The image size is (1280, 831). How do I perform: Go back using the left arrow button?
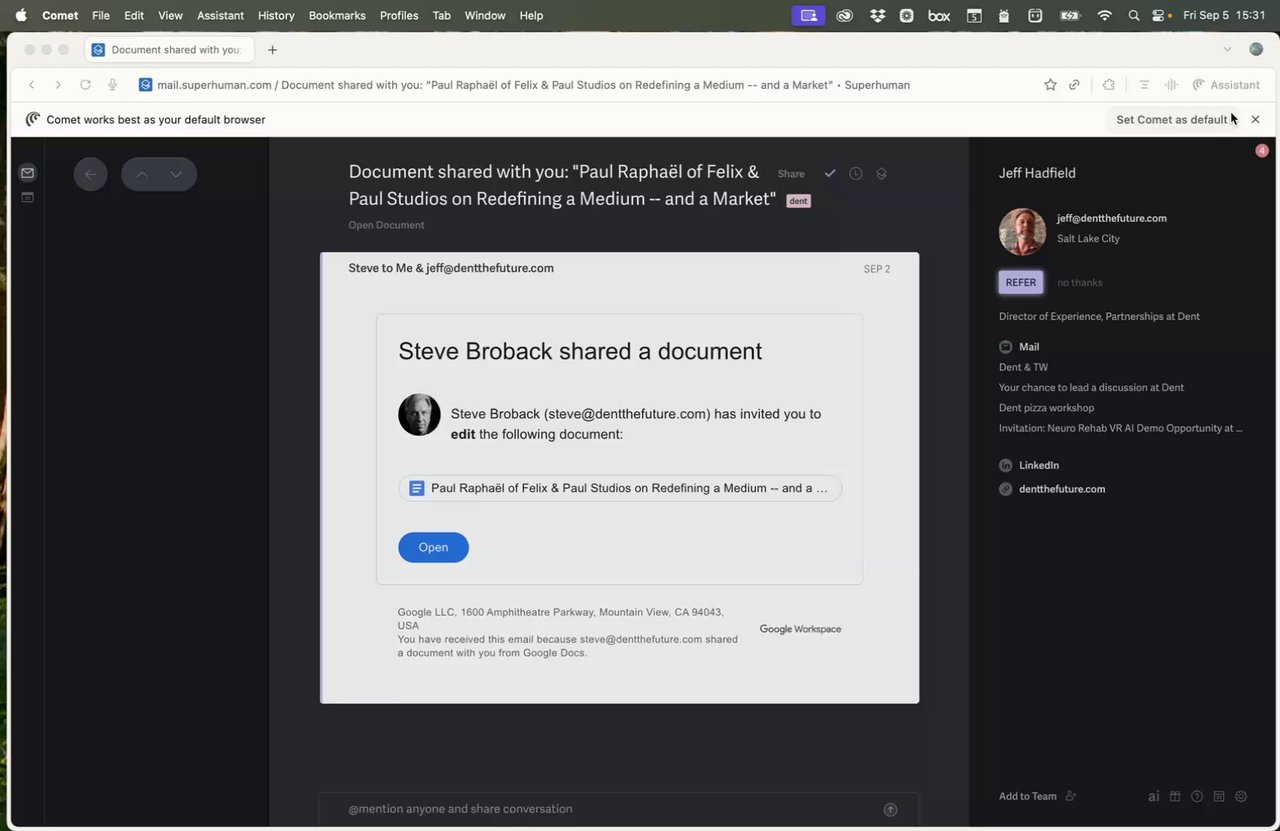90,174
